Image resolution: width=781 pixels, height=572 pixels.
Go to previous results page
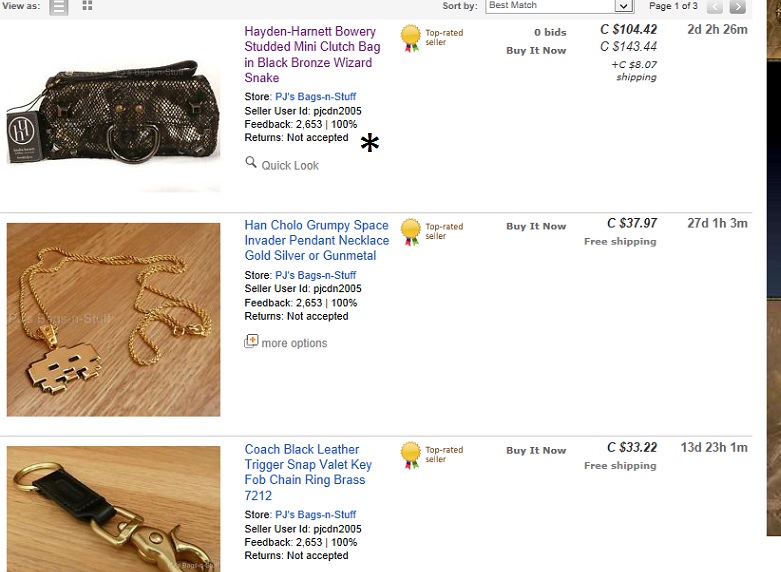(x=715, y=6)
